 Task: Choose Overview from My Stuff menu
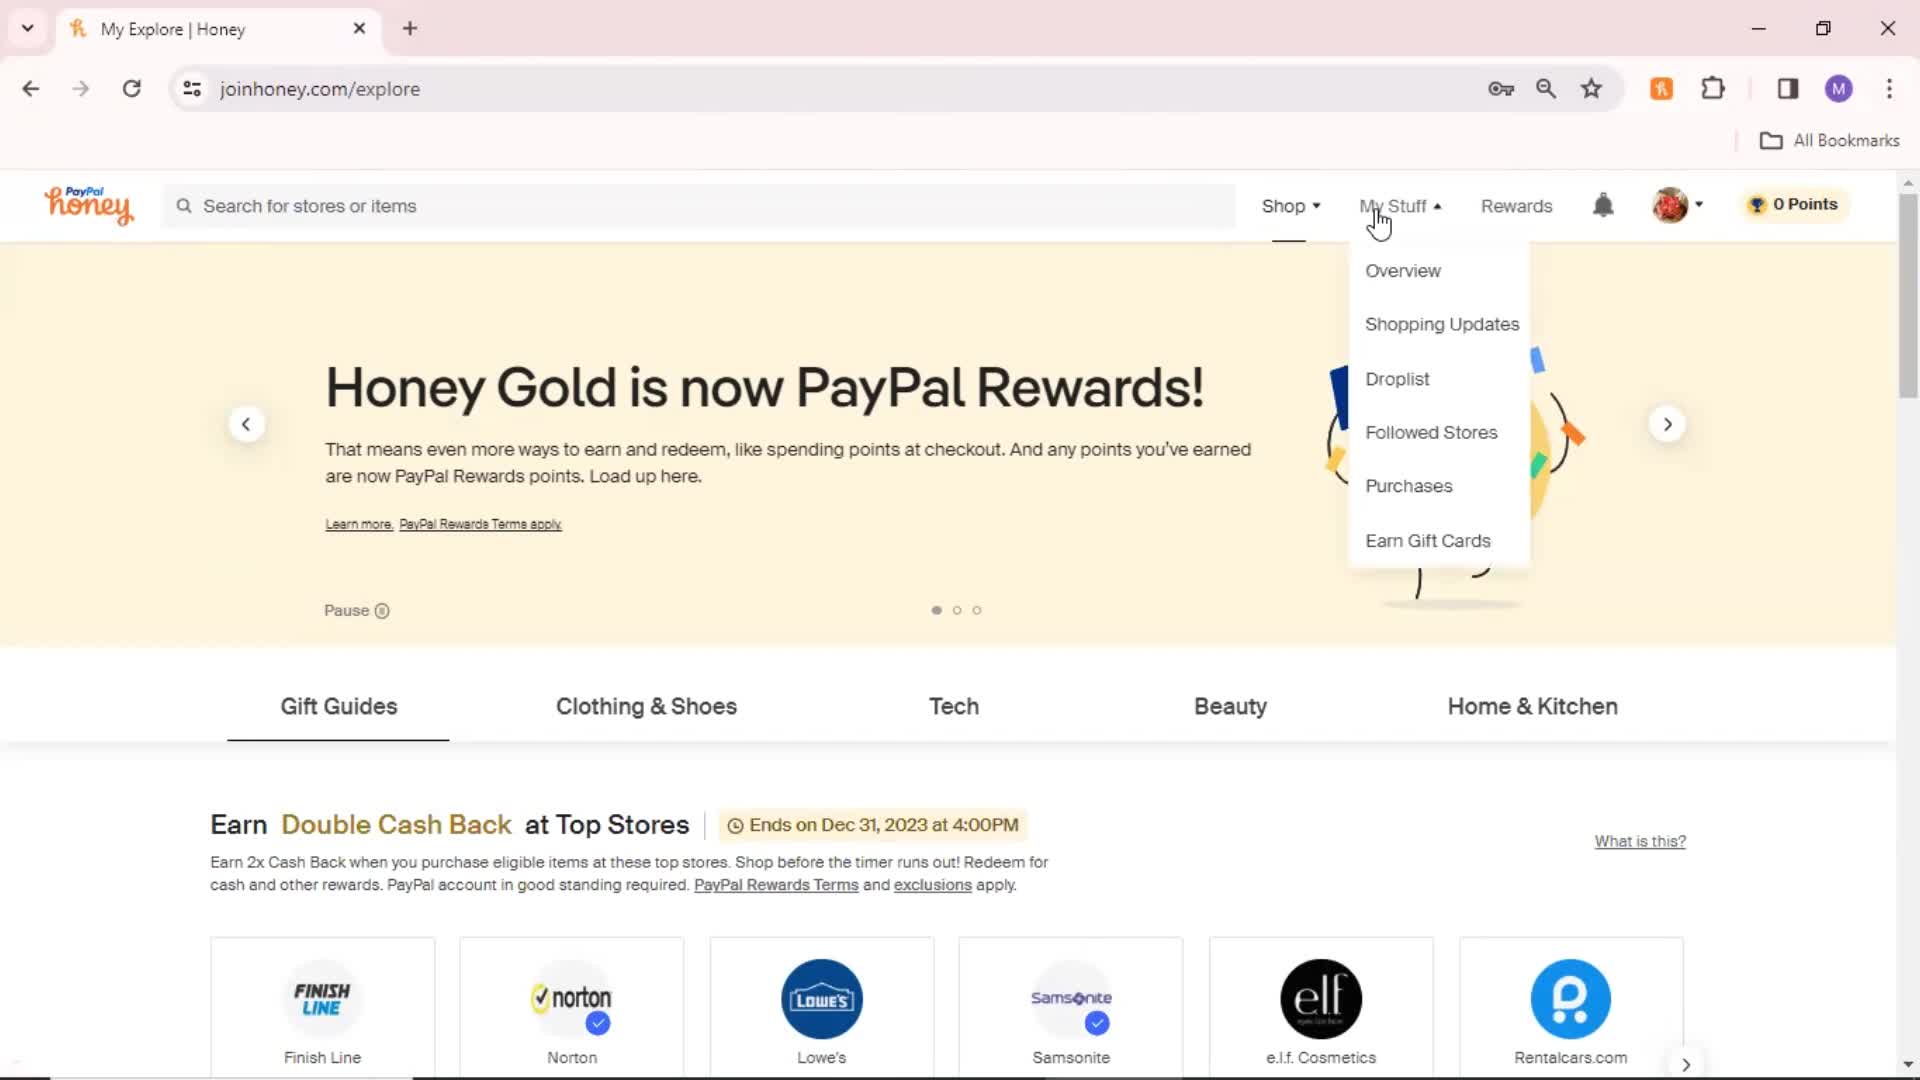tap(1402, 271)
